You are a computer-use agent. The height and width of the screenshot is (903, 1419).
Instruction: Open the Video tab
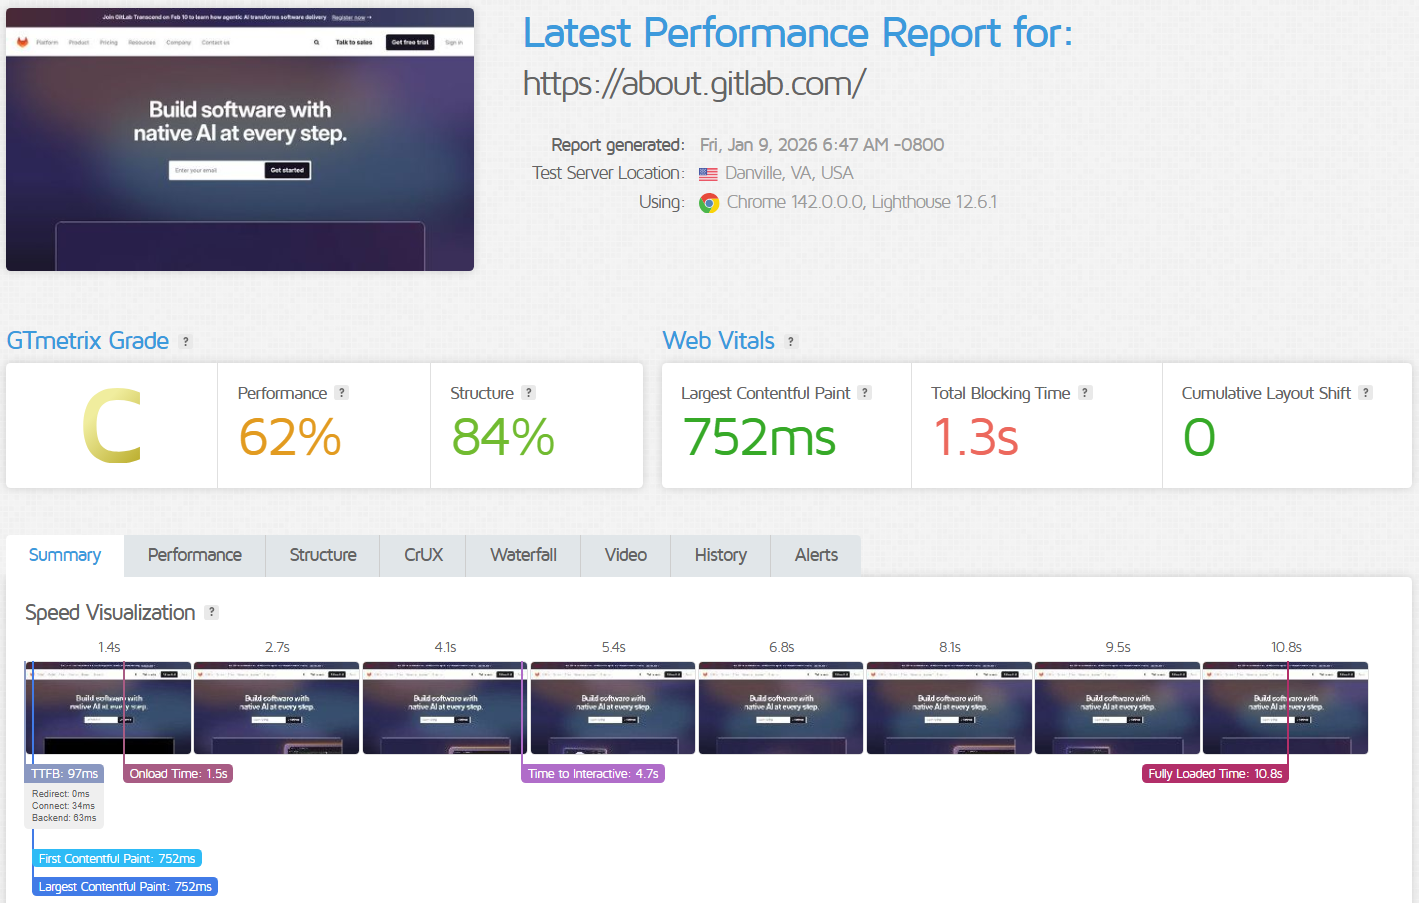[x=626, y=555]
